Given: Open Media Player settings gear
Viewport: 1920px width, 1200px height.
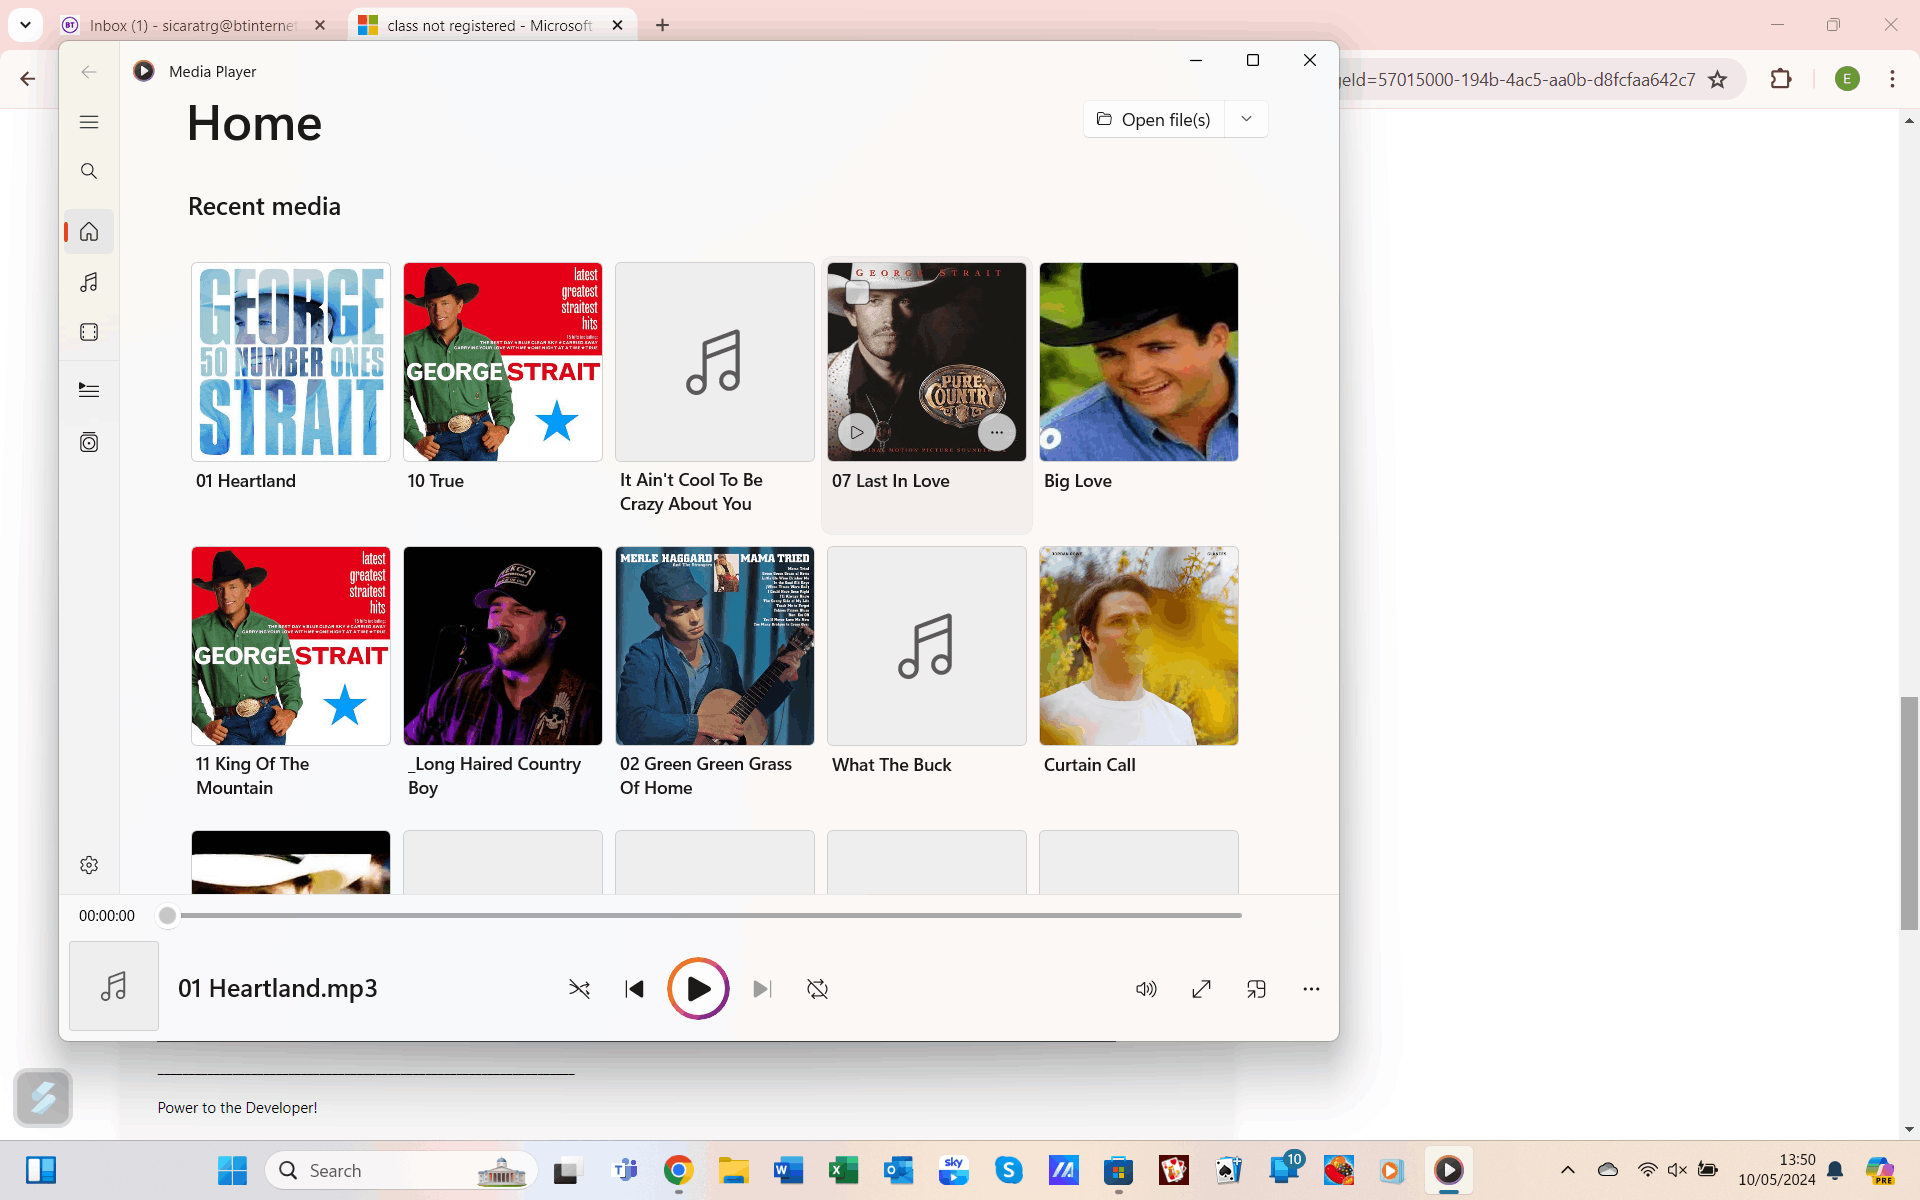Looking at the screenshot, I should click(89, 865).
